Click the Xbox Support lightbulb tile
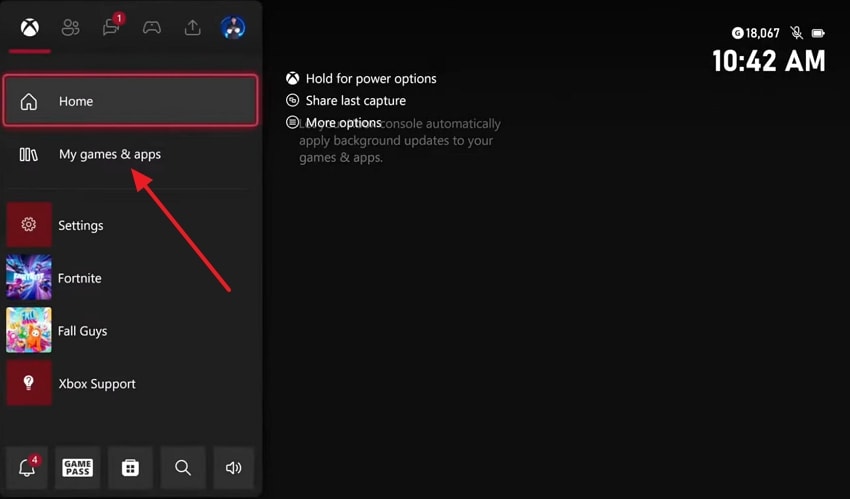The height and width of the screenshot is (499, 850). point(29,383)
